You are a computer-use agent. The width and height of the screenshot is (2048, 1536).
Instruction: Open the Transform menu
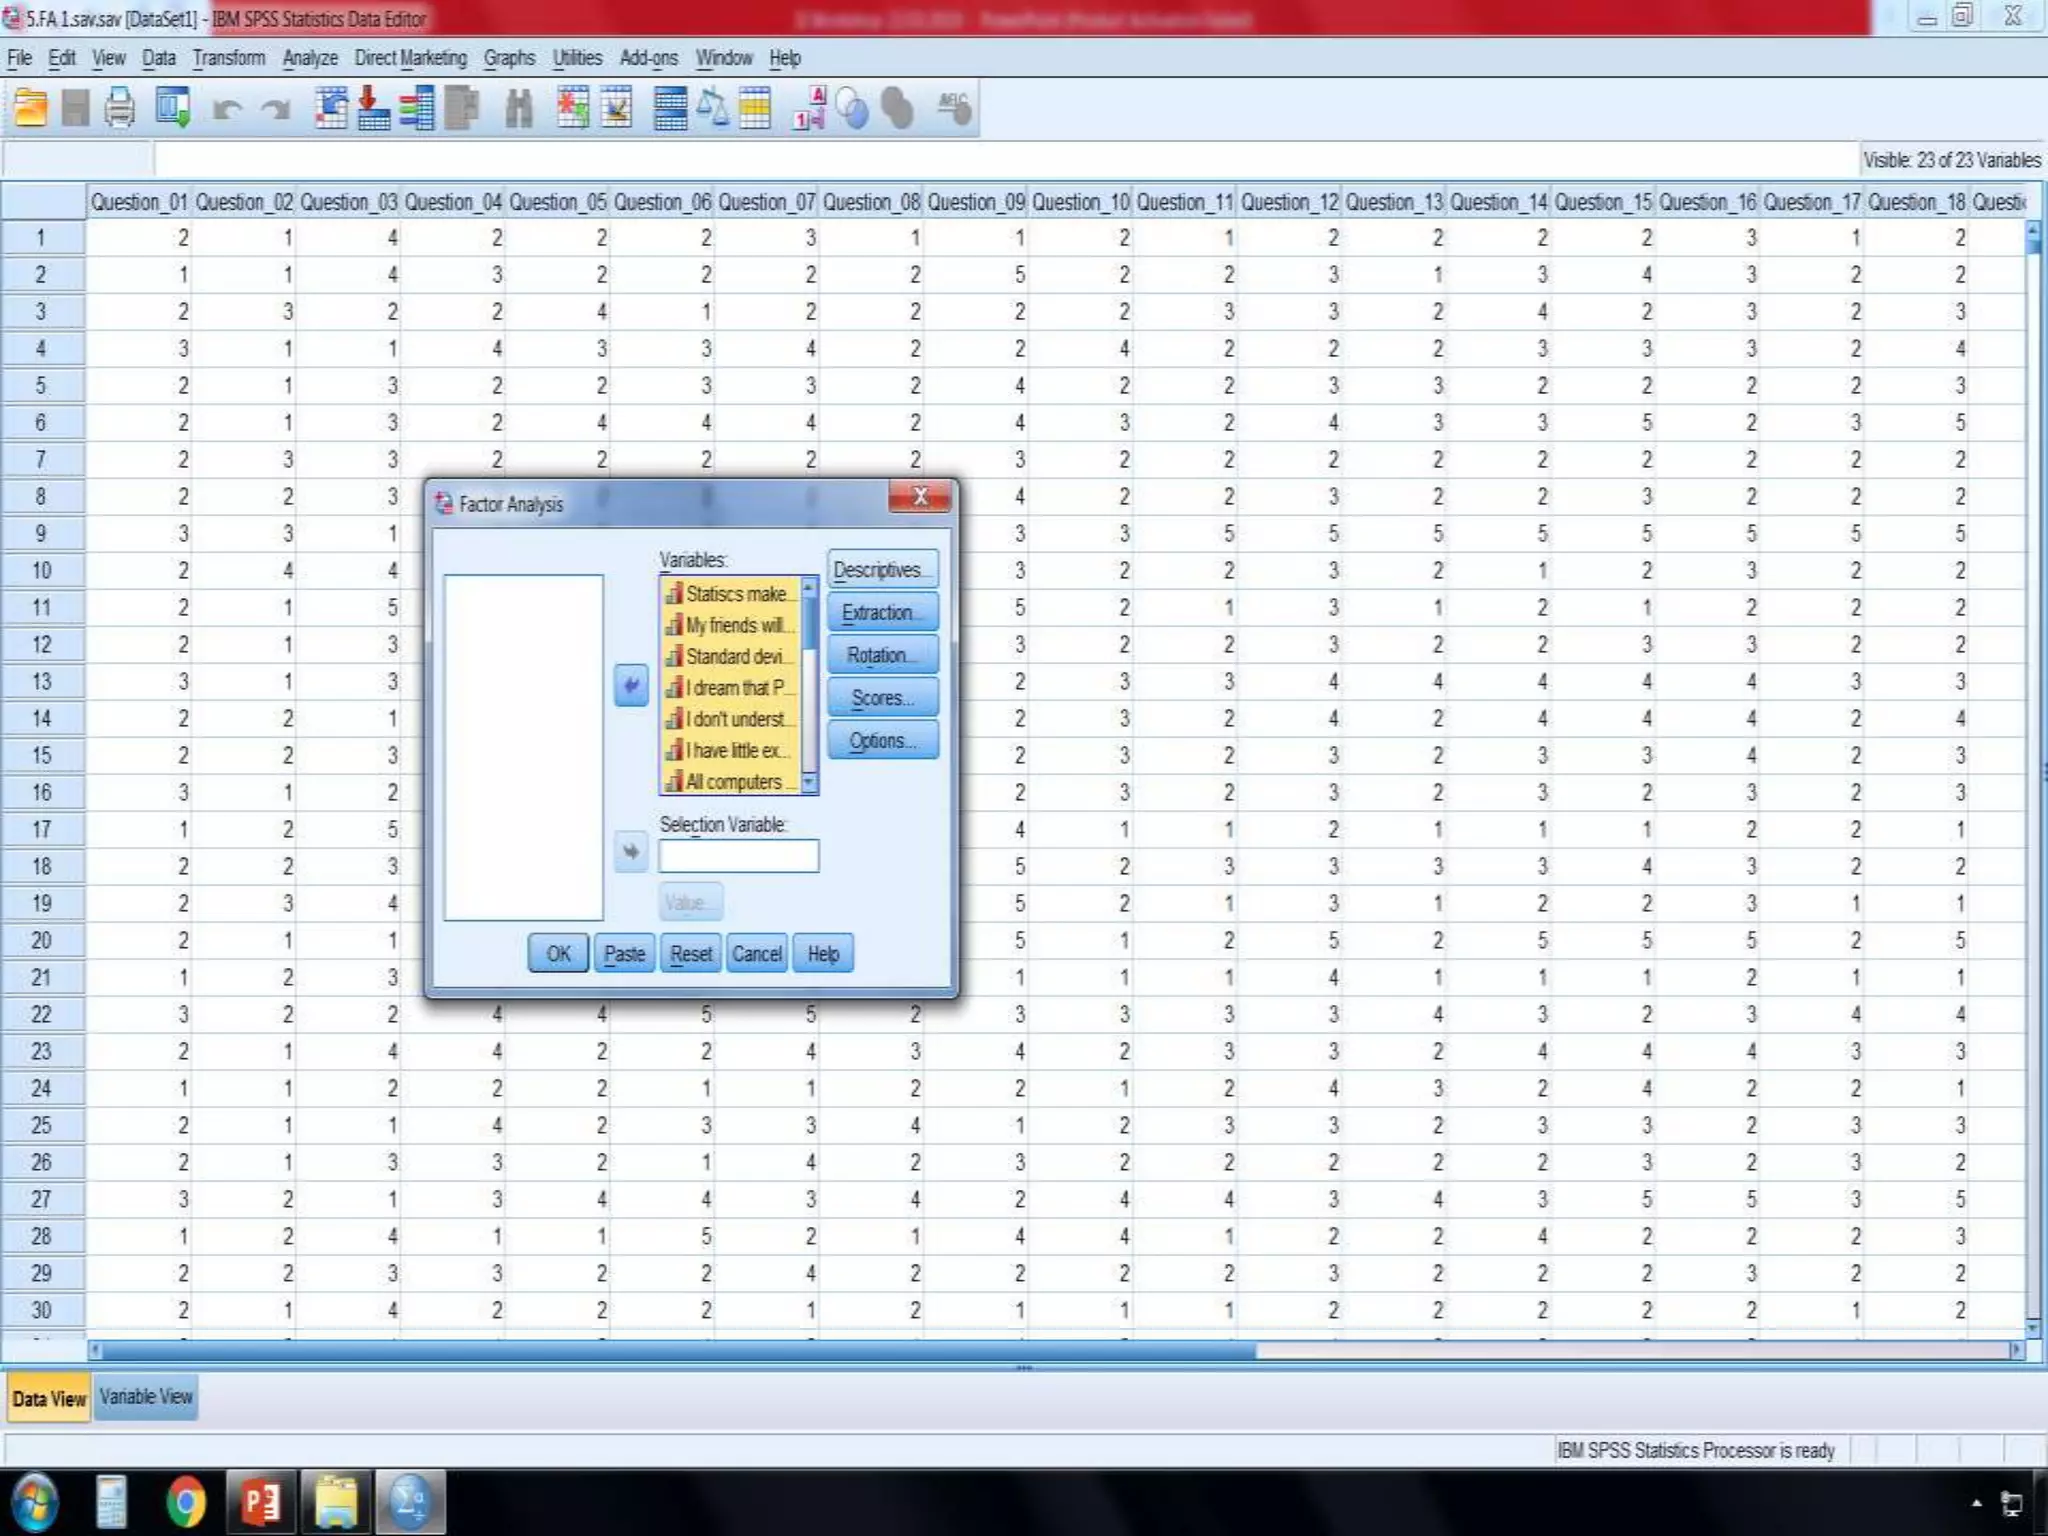point(229,58)
